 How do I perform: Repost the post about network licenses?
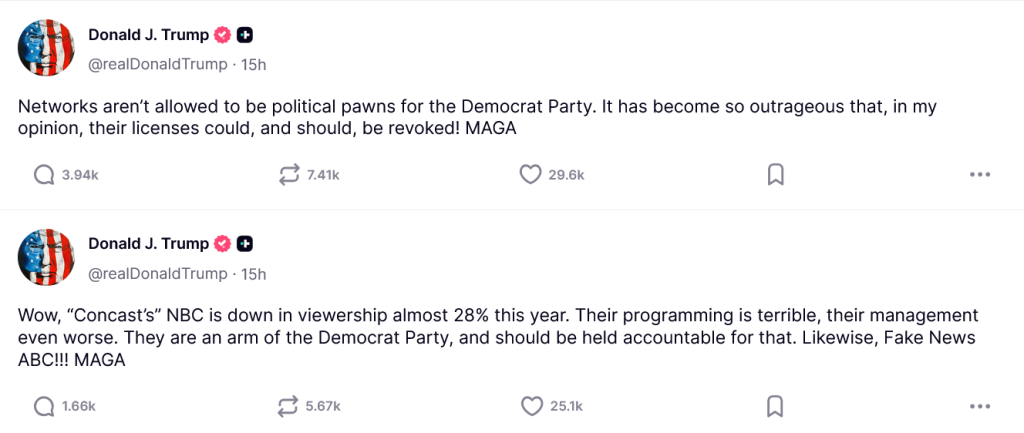(290, 175)
